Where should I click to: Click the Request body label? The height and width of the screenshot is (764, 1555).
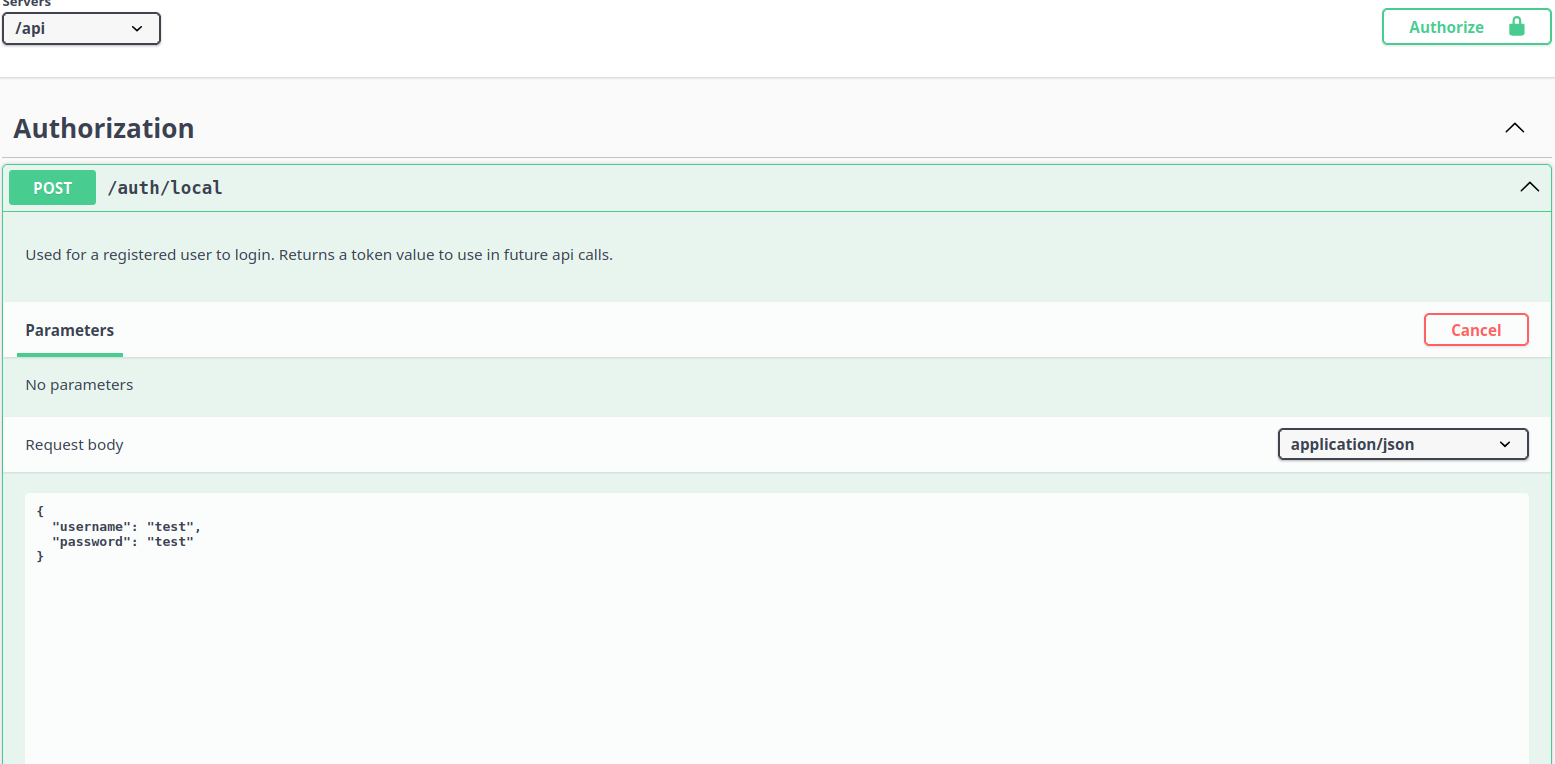(75, 444)
